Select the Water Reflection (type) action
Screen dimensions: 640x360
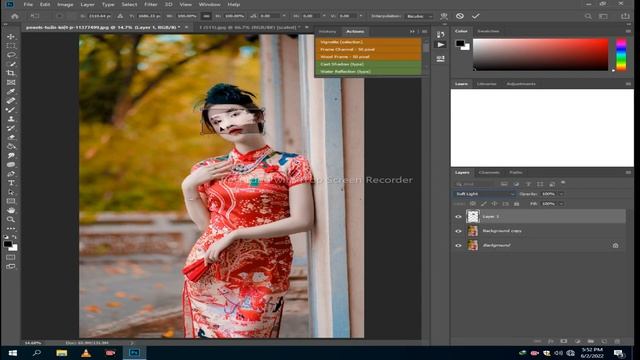[x=368, y=71]
